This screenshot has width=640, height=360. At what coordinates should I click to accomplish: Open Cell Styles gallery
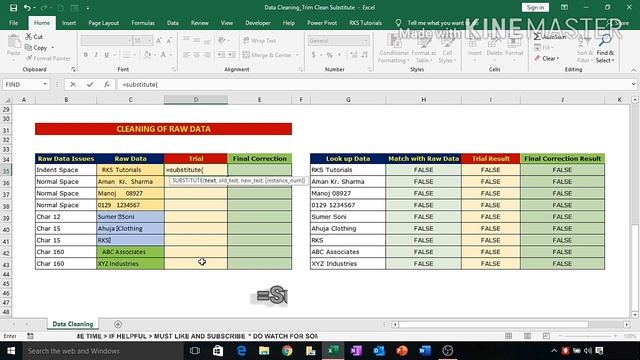pyautogui.click(x=447, y=48)
